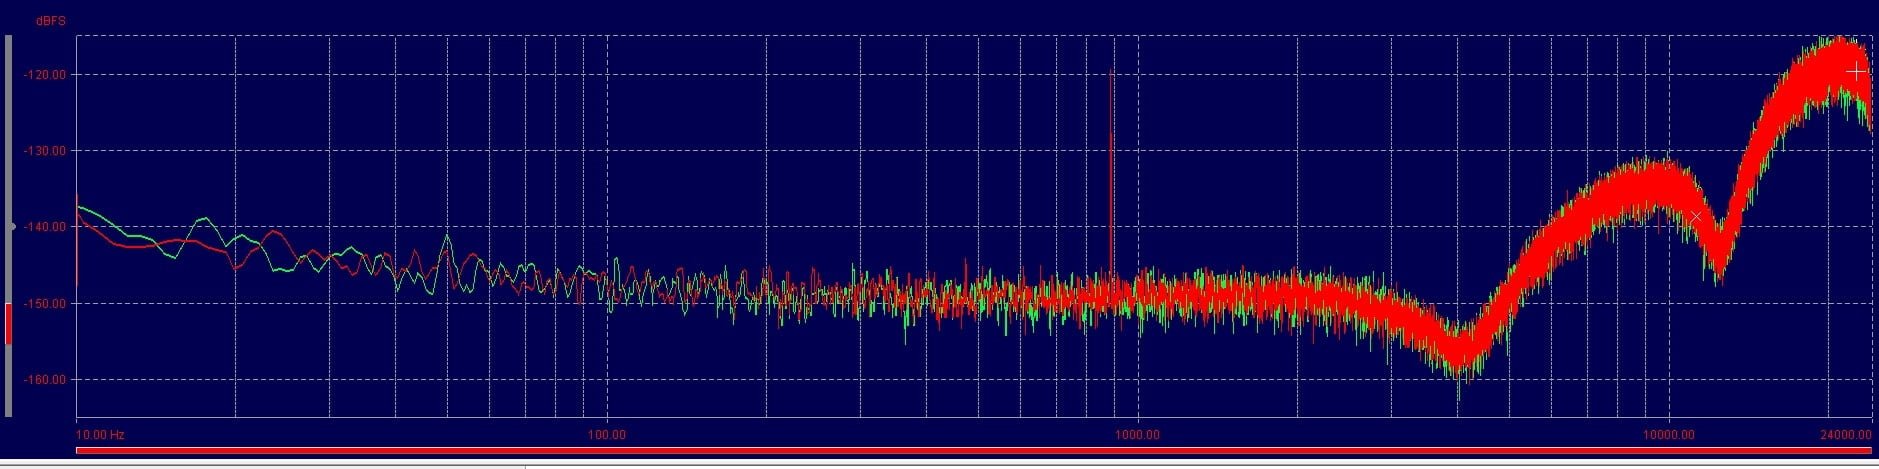
Task: Click the -120.00 y-axis label
Action: pos(49,75)
